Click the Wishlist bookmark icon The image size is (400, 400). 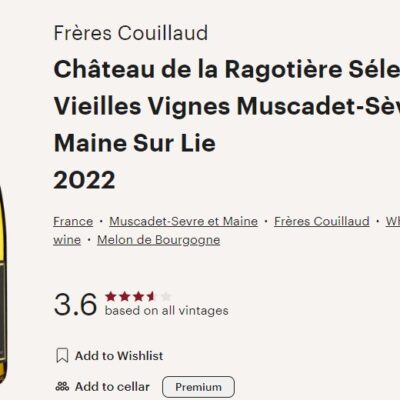click(62, 355)
